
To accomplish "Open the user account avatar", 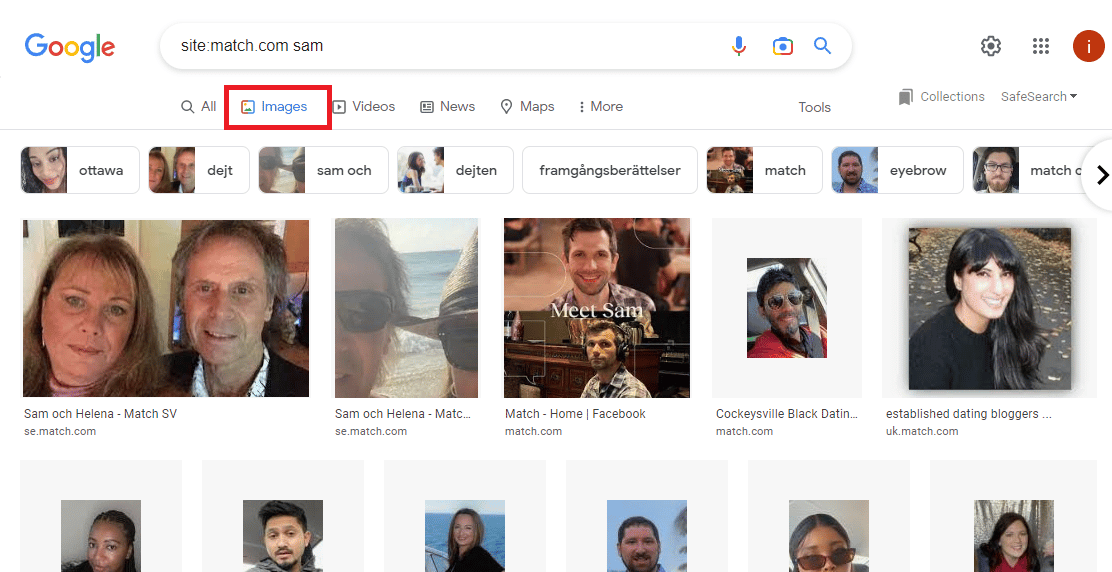I will pyautogui.click(x=1088, y=46).
